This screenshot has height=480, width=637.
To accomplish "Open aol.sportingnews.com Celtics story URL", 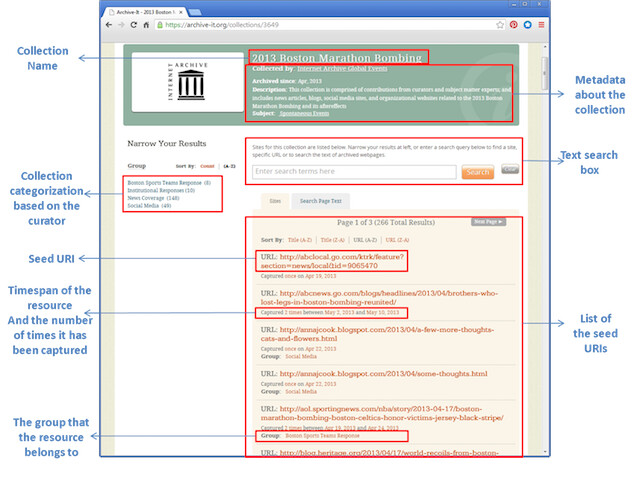I will coord(382,413).
